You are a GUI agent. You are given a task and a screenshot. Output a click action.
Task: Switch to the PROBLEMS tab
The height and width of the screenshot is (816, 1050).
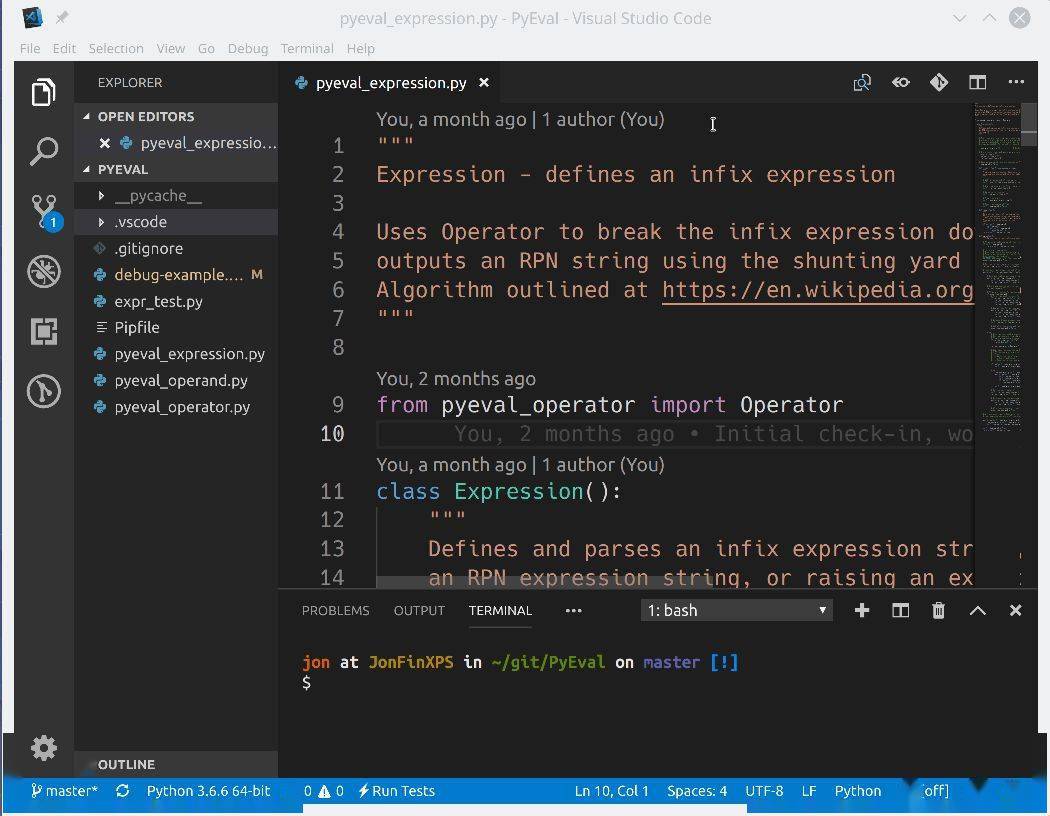[335, 610]
